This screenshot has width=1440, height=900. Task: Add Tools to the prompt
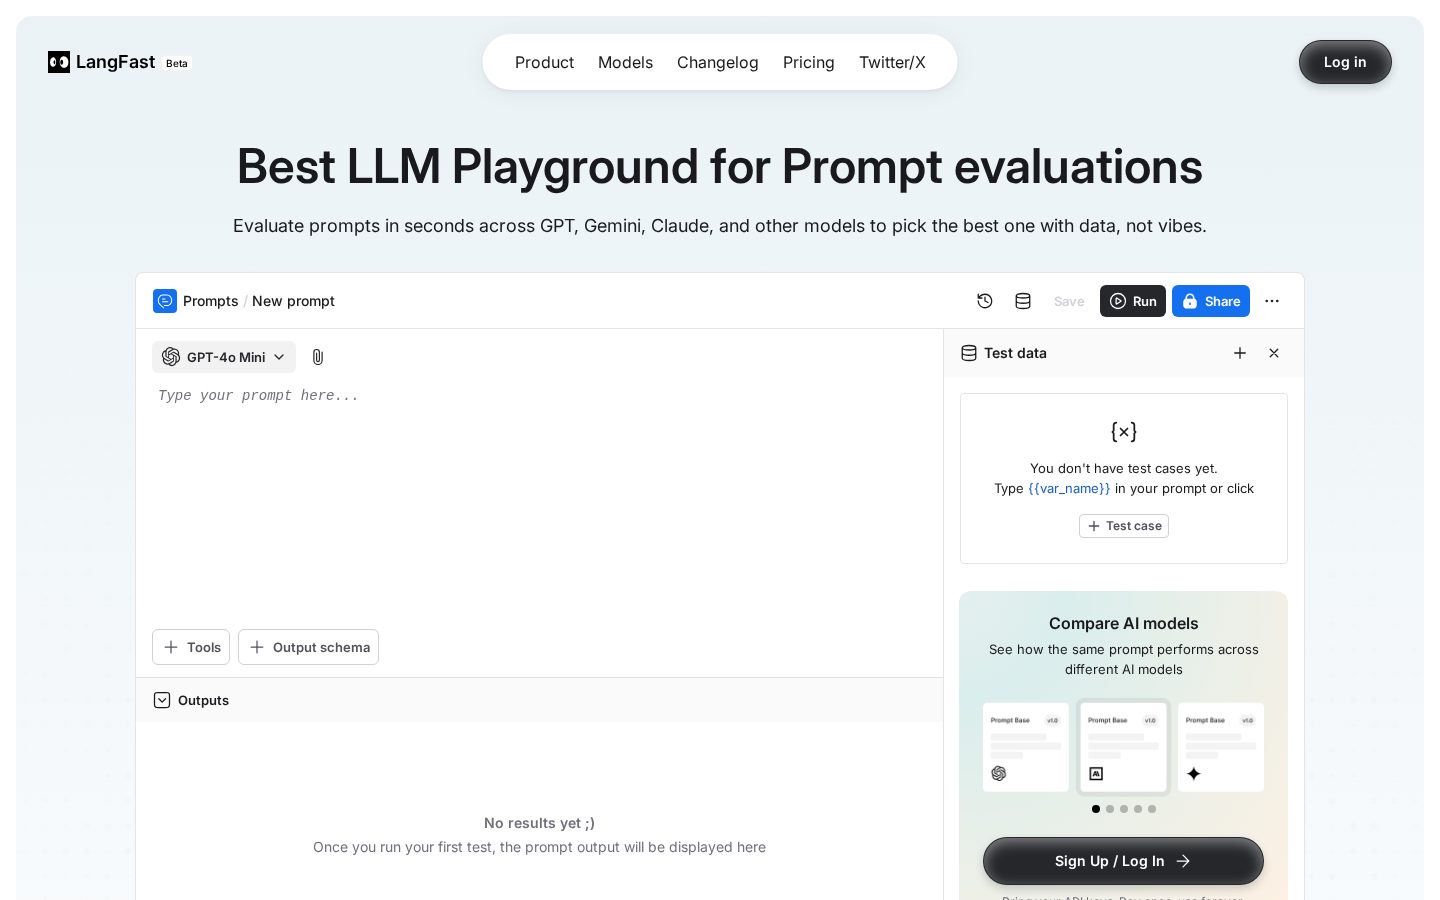click(x=191, y=647)
